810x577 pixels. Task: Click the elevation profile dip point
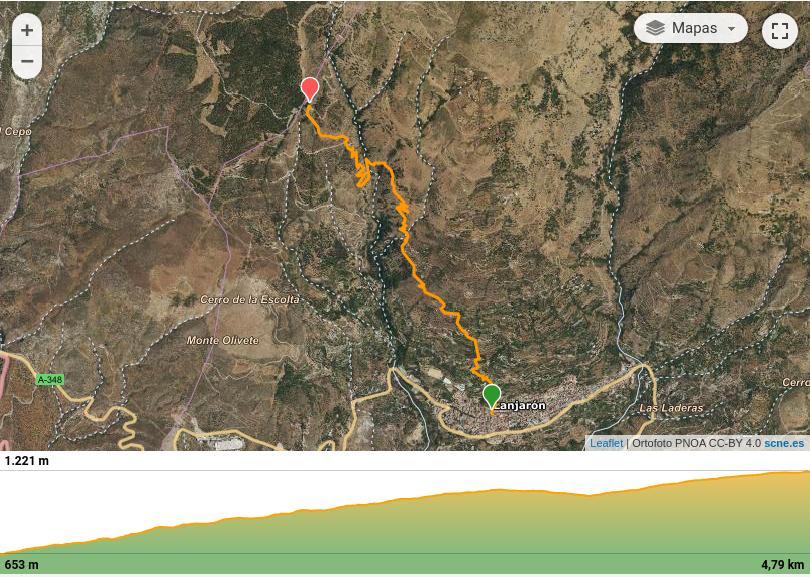(589, 495)
